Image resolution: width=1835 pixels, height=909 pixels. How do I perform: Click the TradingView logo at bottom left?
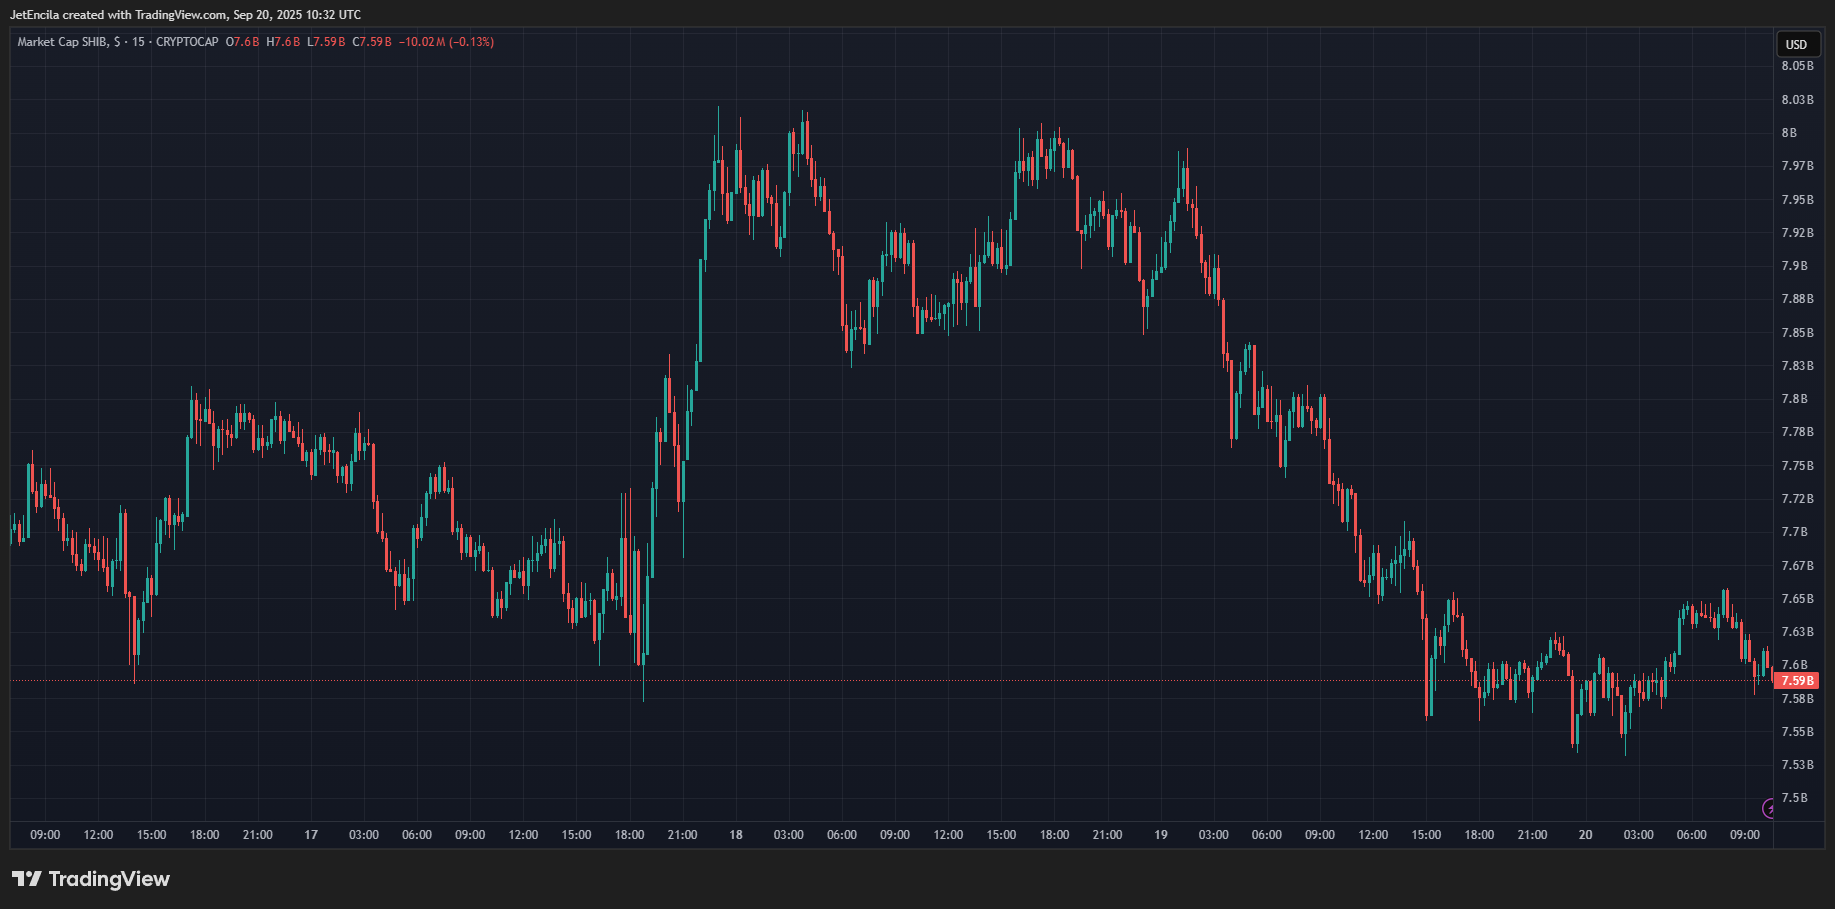pyautogui.click(x=91, y=879)
